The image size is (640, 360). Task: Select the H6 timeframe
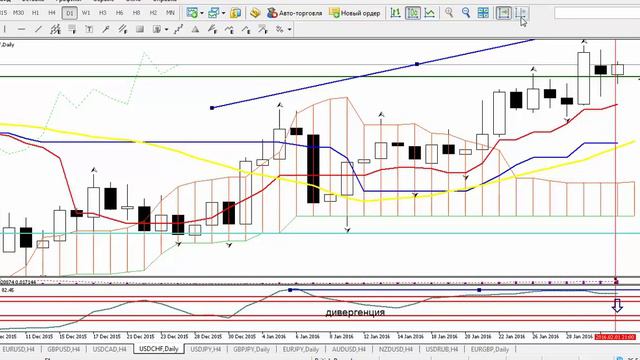coord(119,13)
